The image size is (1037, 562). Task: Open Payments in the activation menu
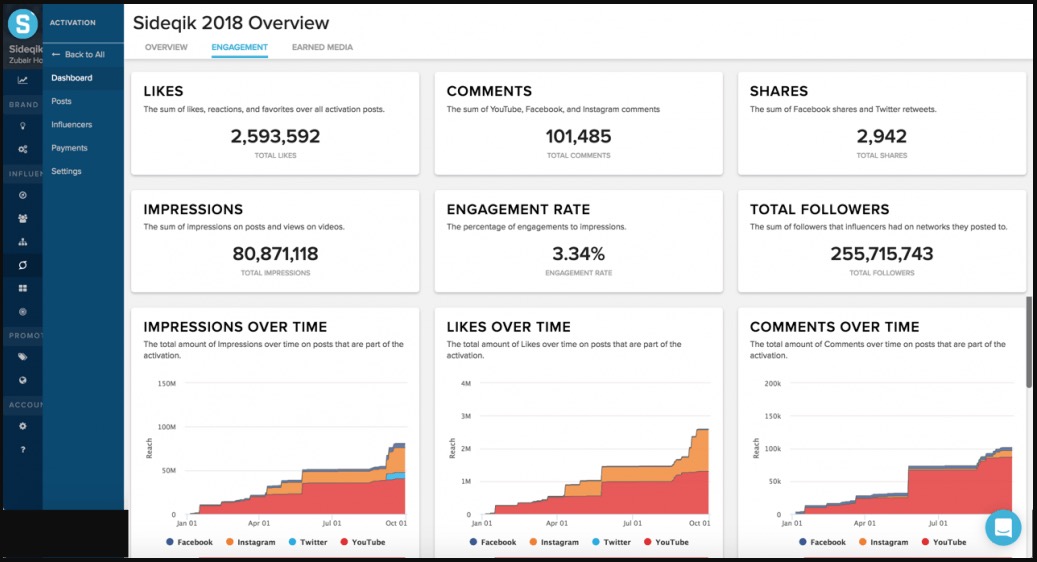[69, 148]
